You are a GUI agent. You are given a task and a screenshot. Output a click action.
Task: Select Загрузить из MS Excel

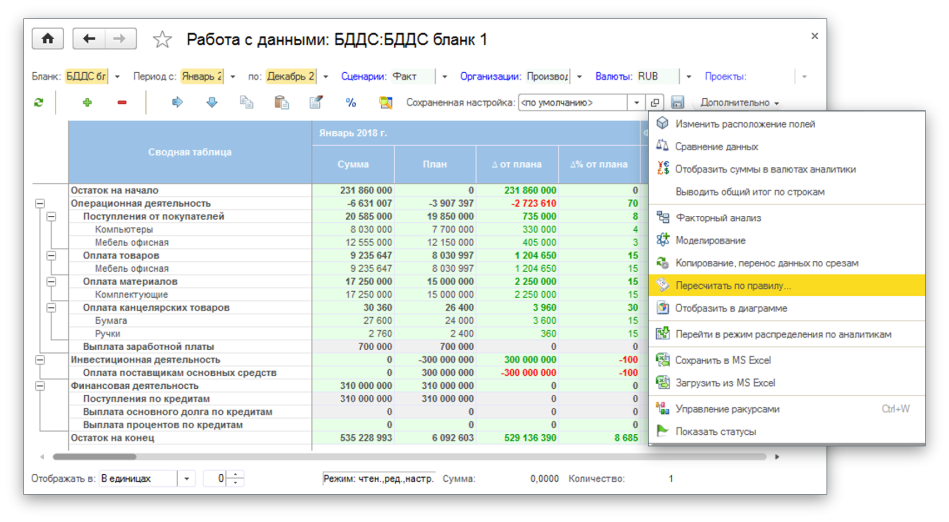787,383
